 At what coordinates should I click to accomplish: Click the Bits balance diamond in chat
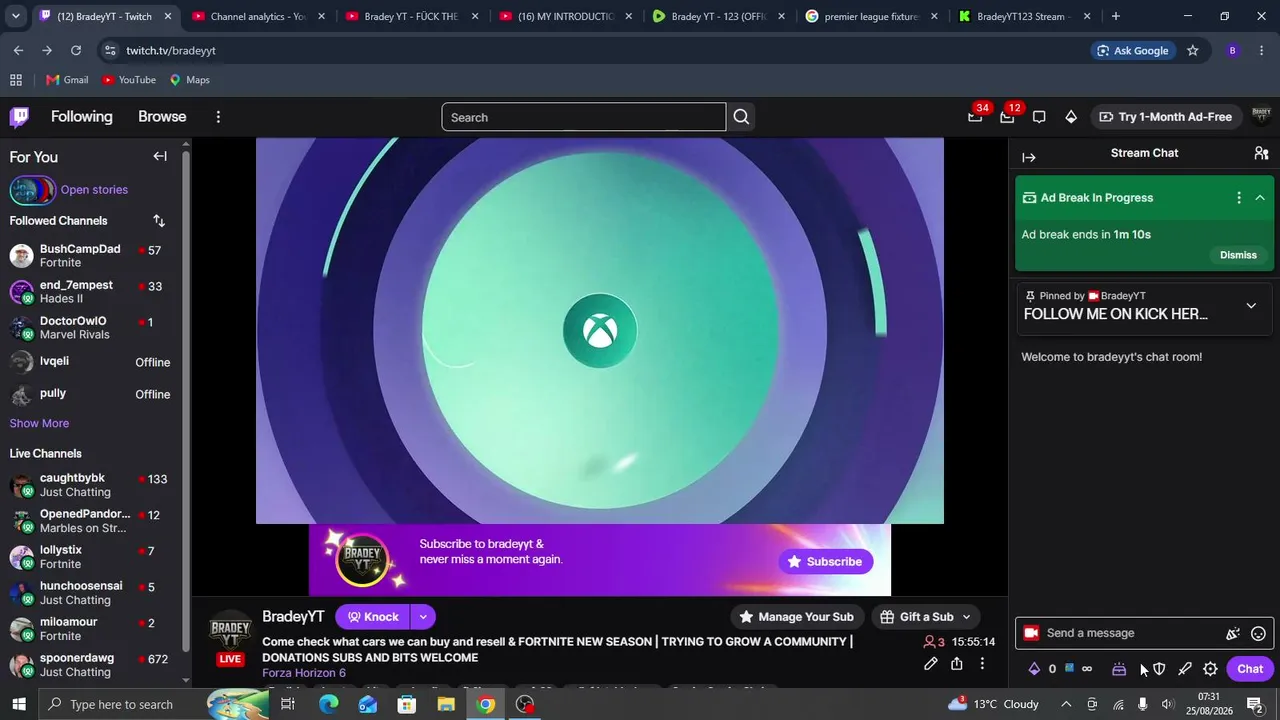pyautogui.click(x=1034, y=669)
